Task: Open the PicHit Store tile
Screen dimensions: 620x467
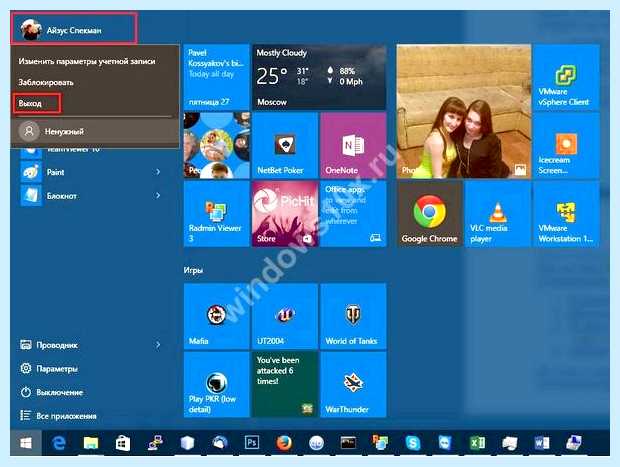Action: point(285,214)
